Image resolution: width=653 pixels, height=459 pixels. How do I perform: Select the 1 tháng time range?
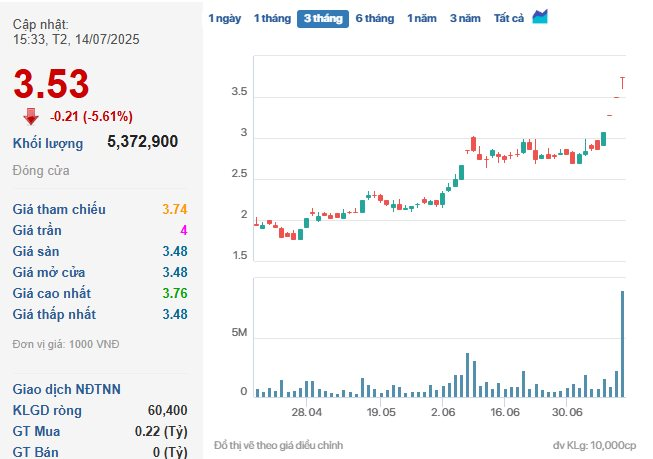pos(272,18)
